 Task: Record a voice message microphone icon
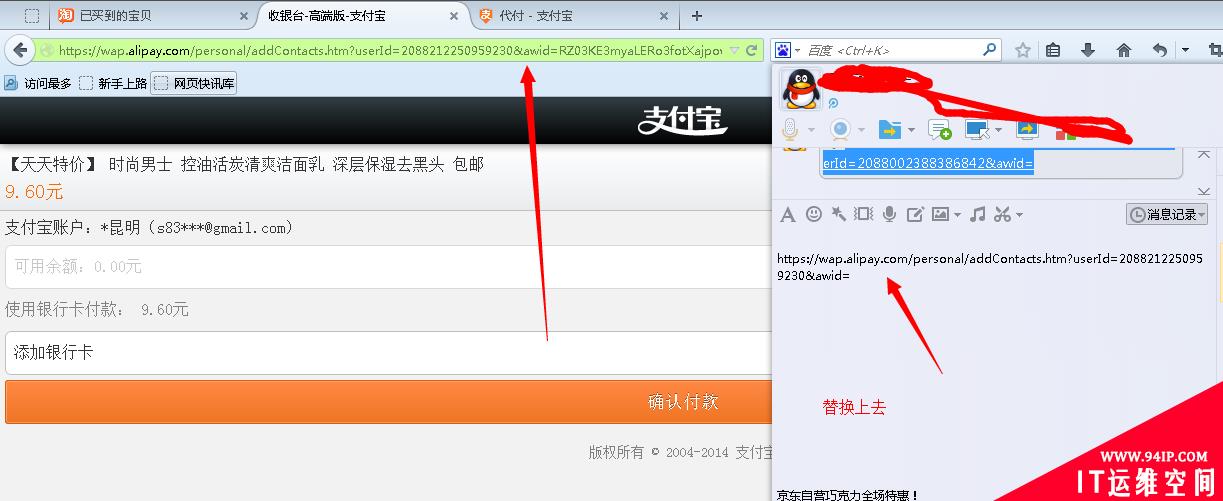(x=889, y=214)
